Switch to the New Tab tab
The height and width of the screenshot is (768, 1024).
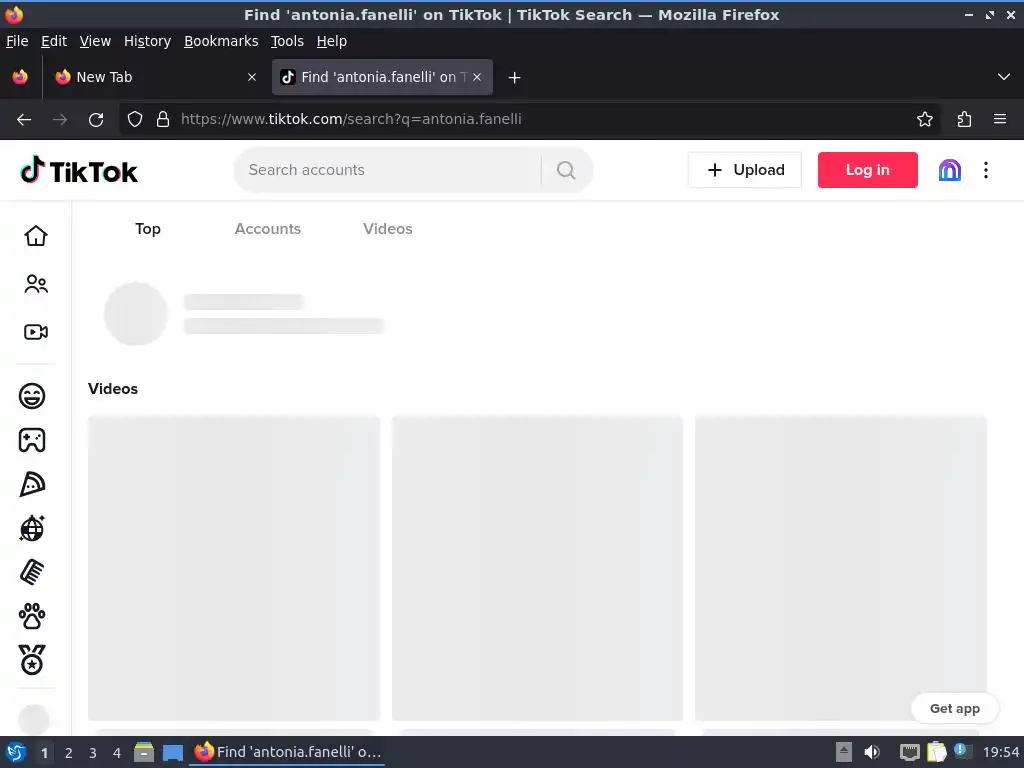(x=156, y=77)
